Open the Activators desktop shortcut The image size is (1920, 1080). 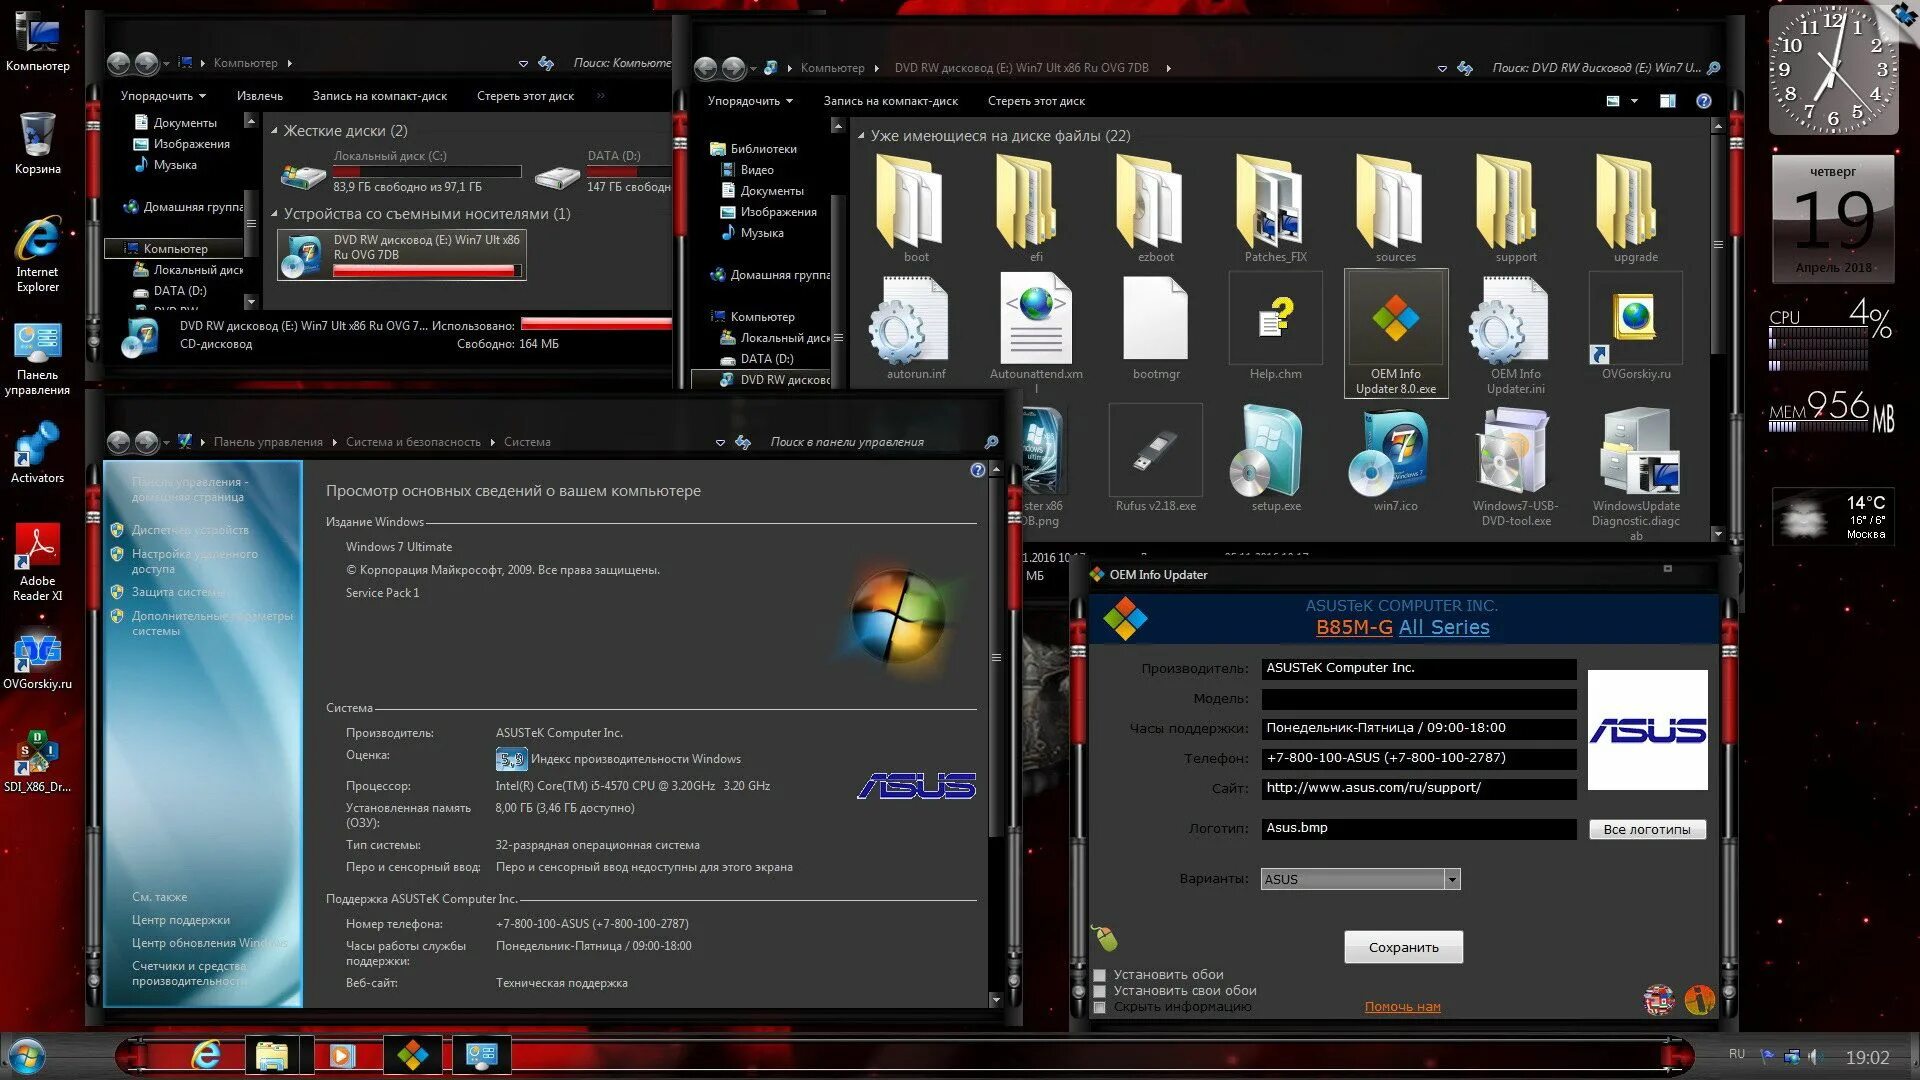[37, 443]
